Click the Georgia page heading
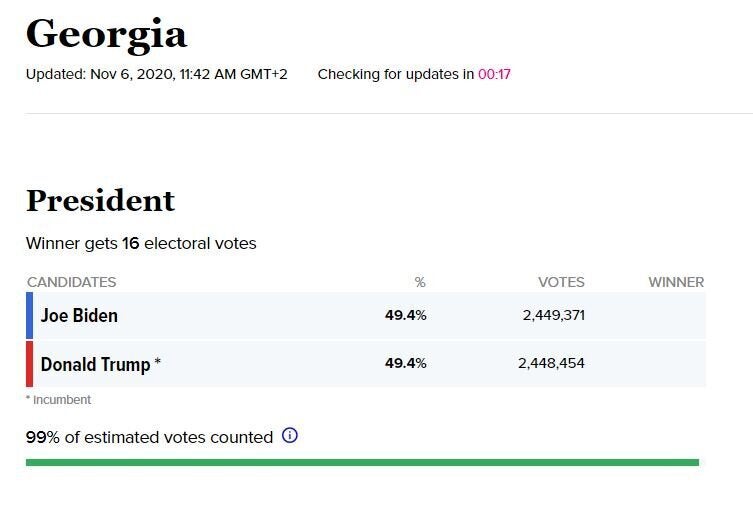753x531 pixels. 106,36
